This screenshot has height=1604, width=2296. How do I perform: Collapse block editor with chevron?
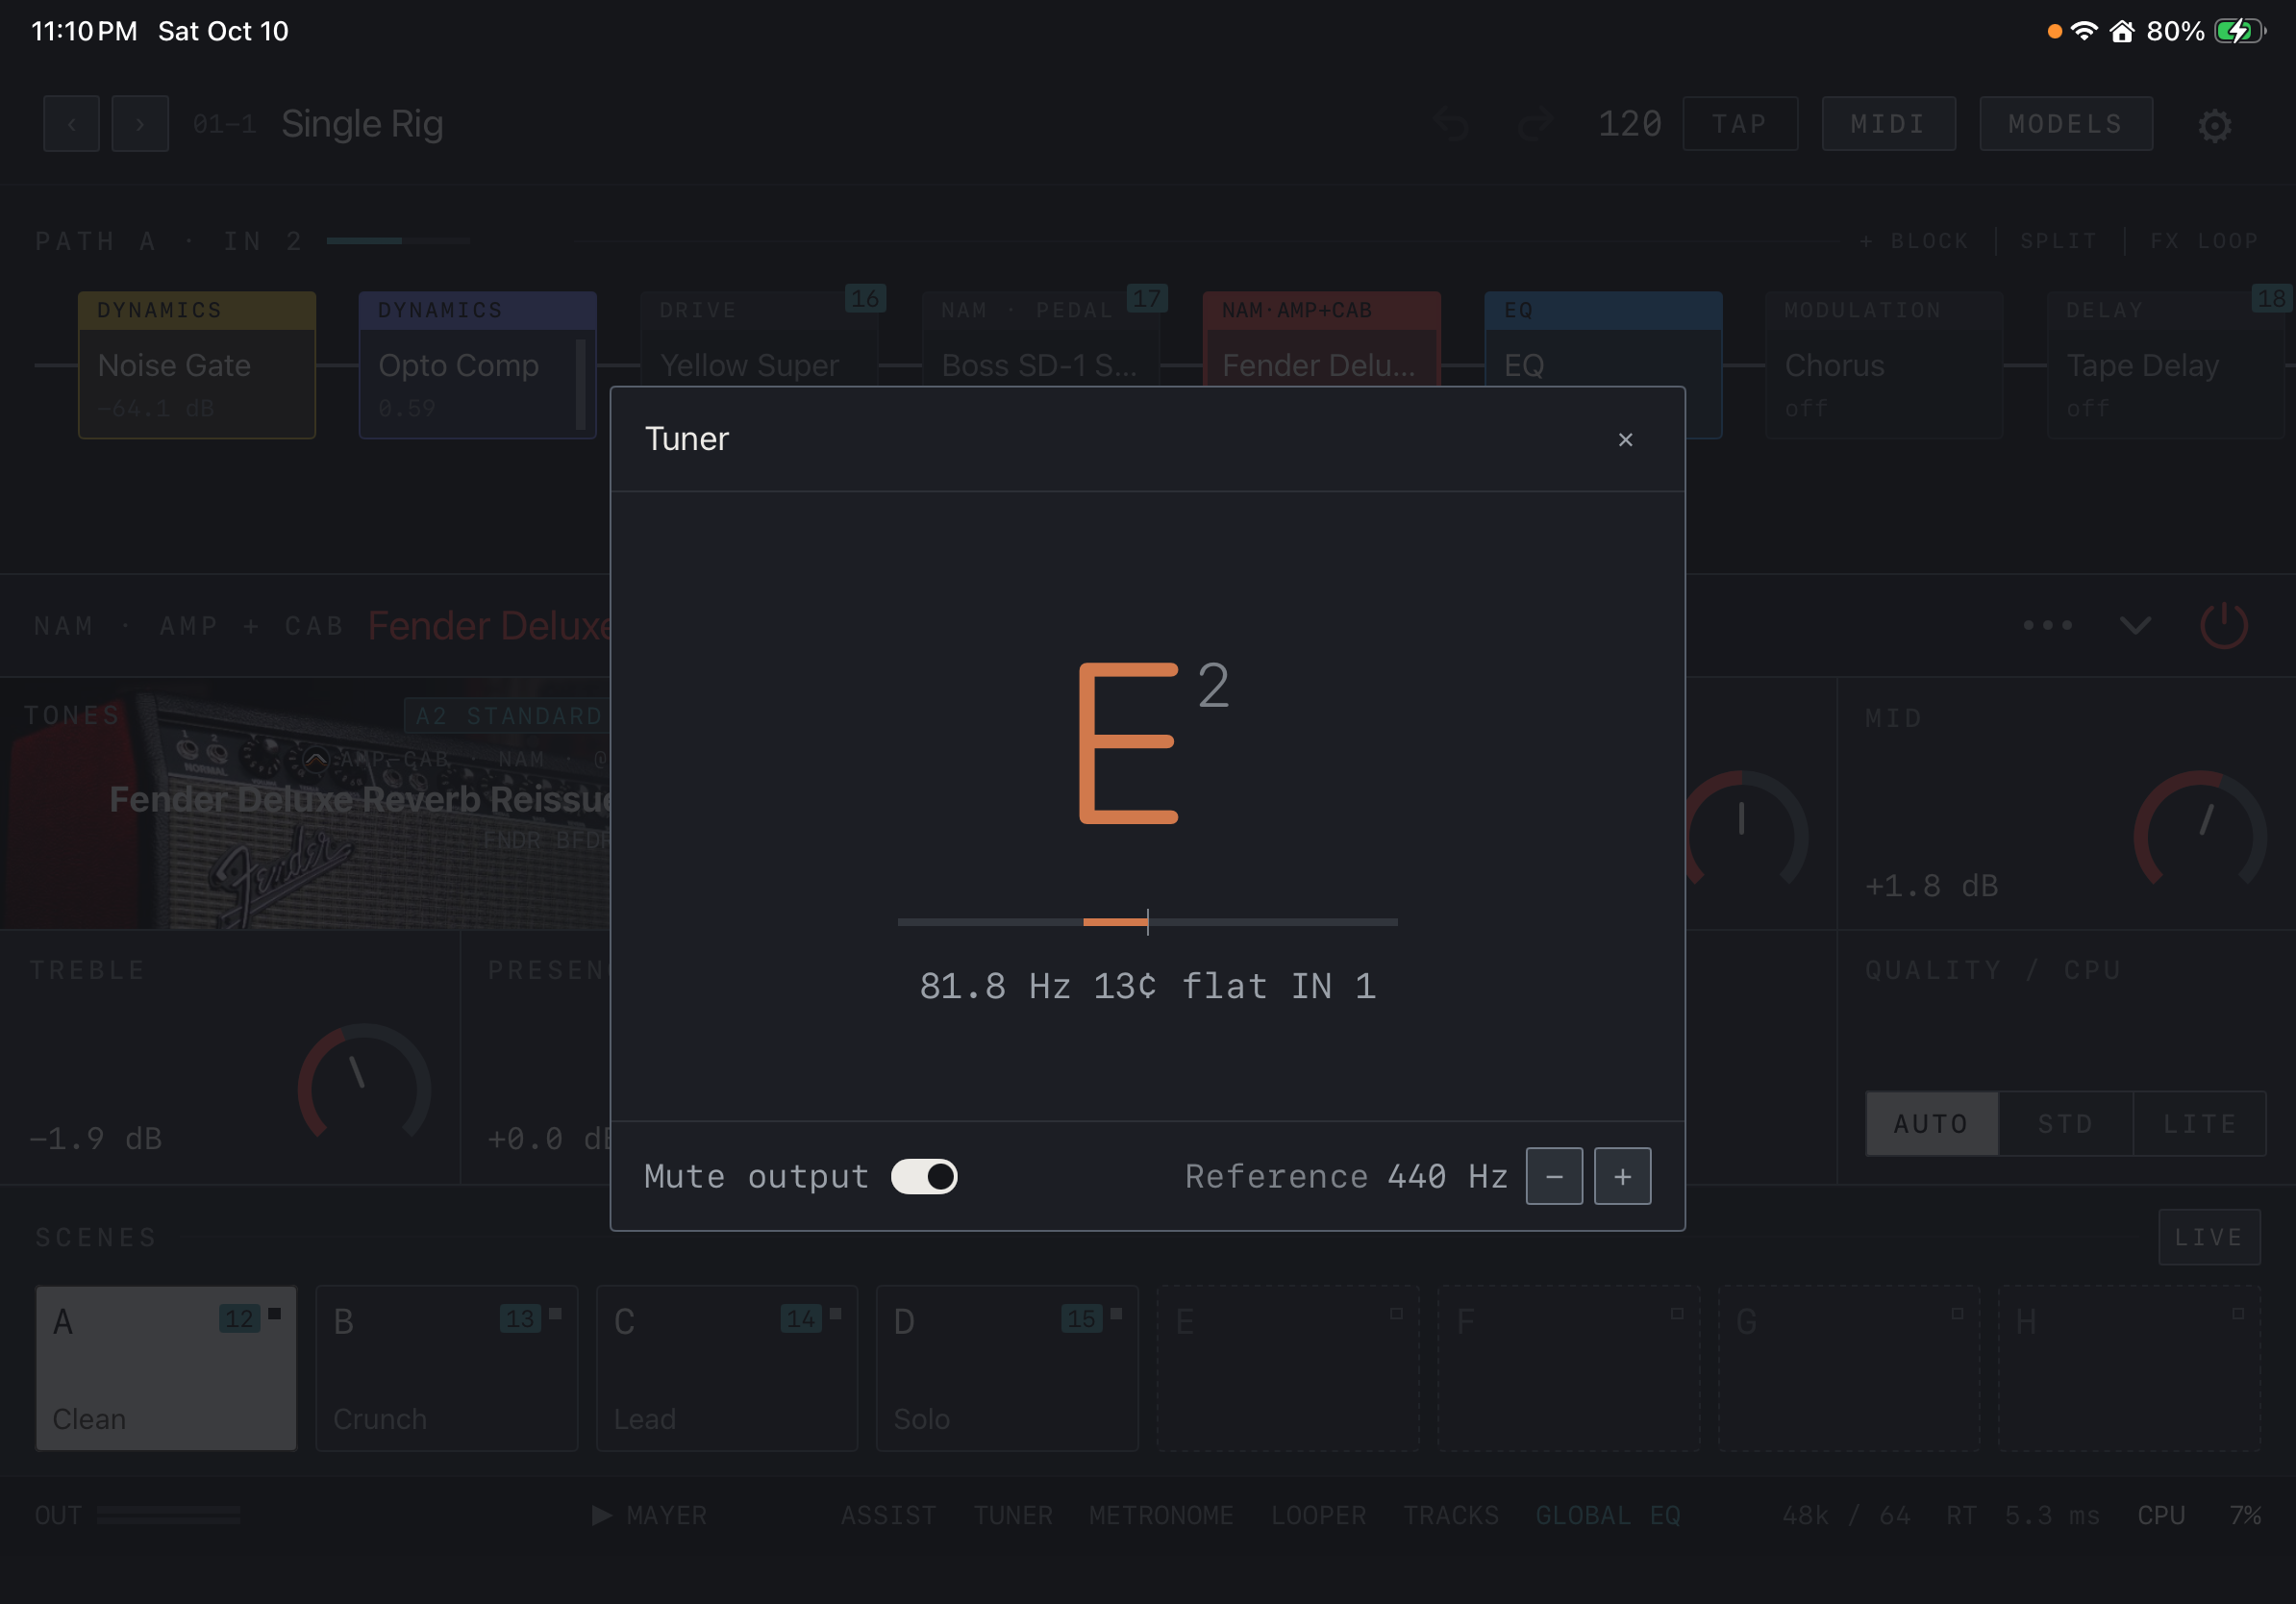2135,626
